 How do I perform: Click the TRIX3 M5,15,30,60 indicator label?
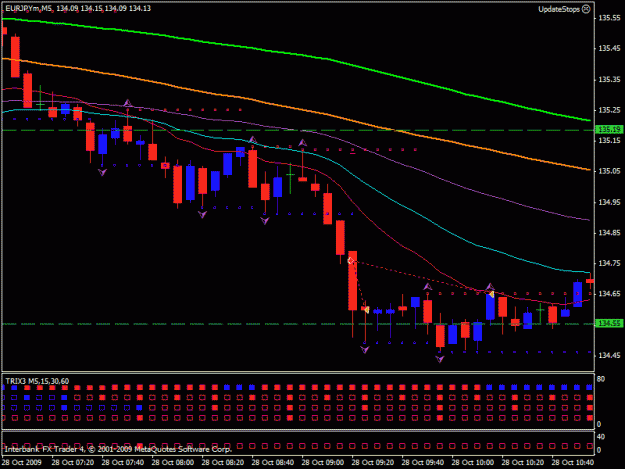click(37, 381)
